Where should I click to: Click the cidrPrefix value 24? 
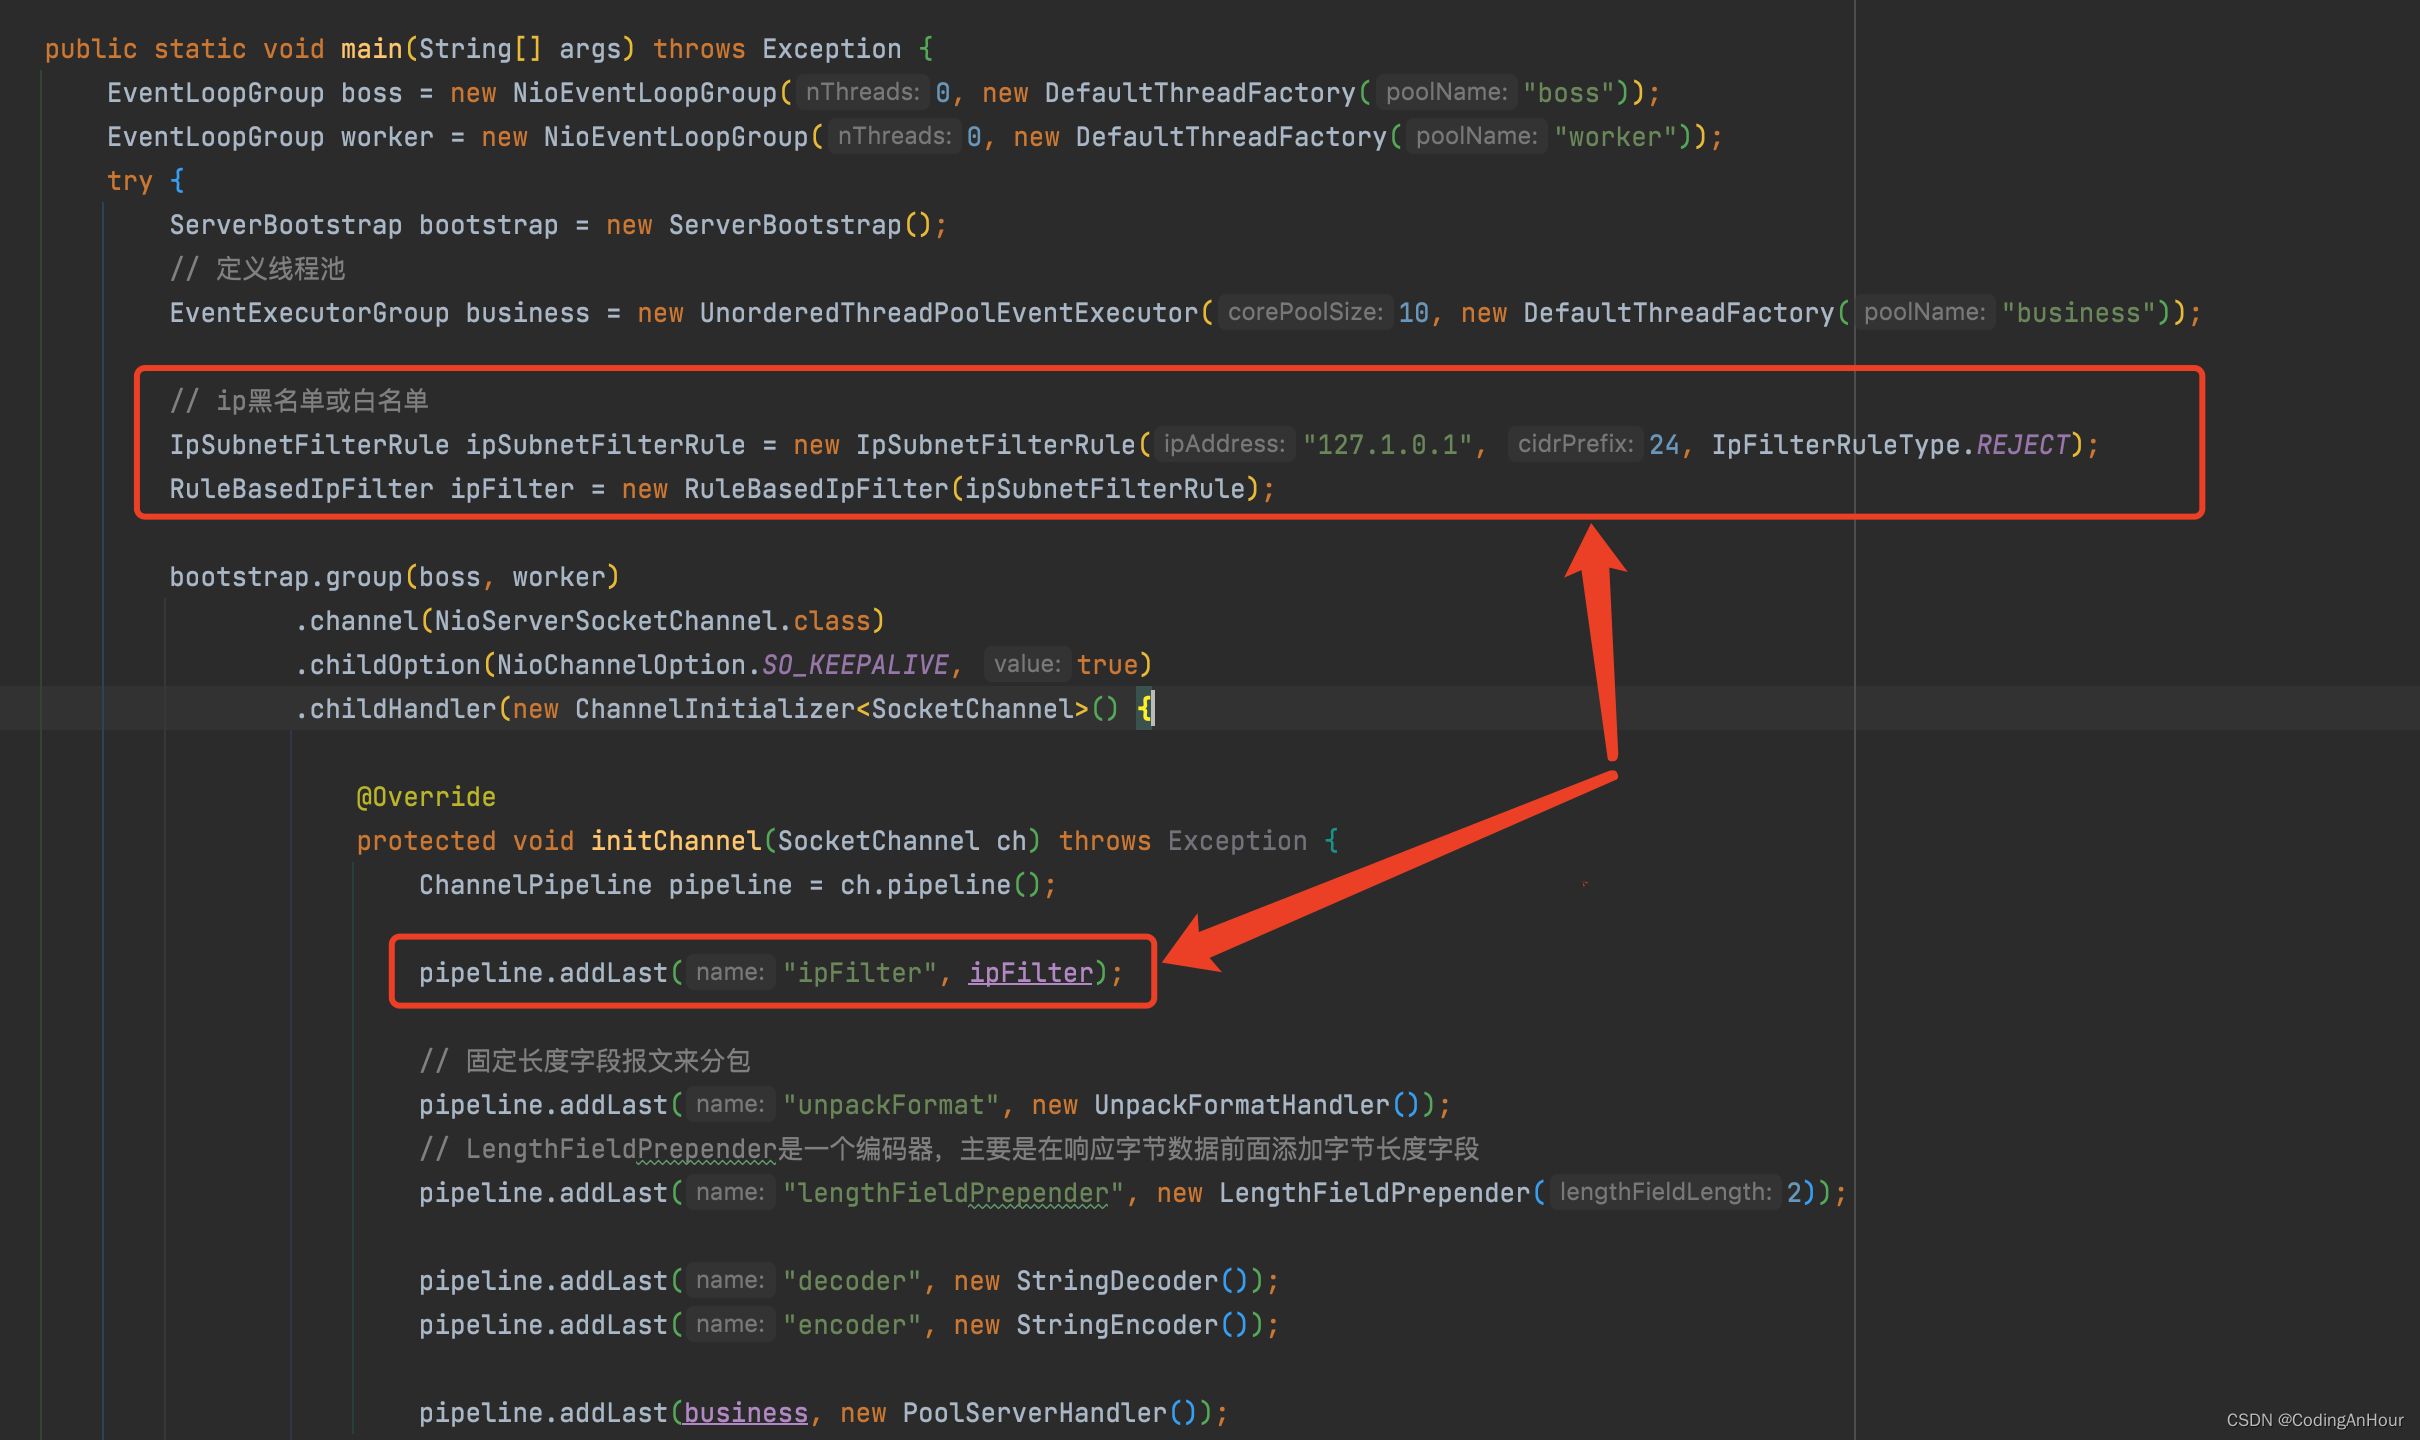click(1664, 445)
